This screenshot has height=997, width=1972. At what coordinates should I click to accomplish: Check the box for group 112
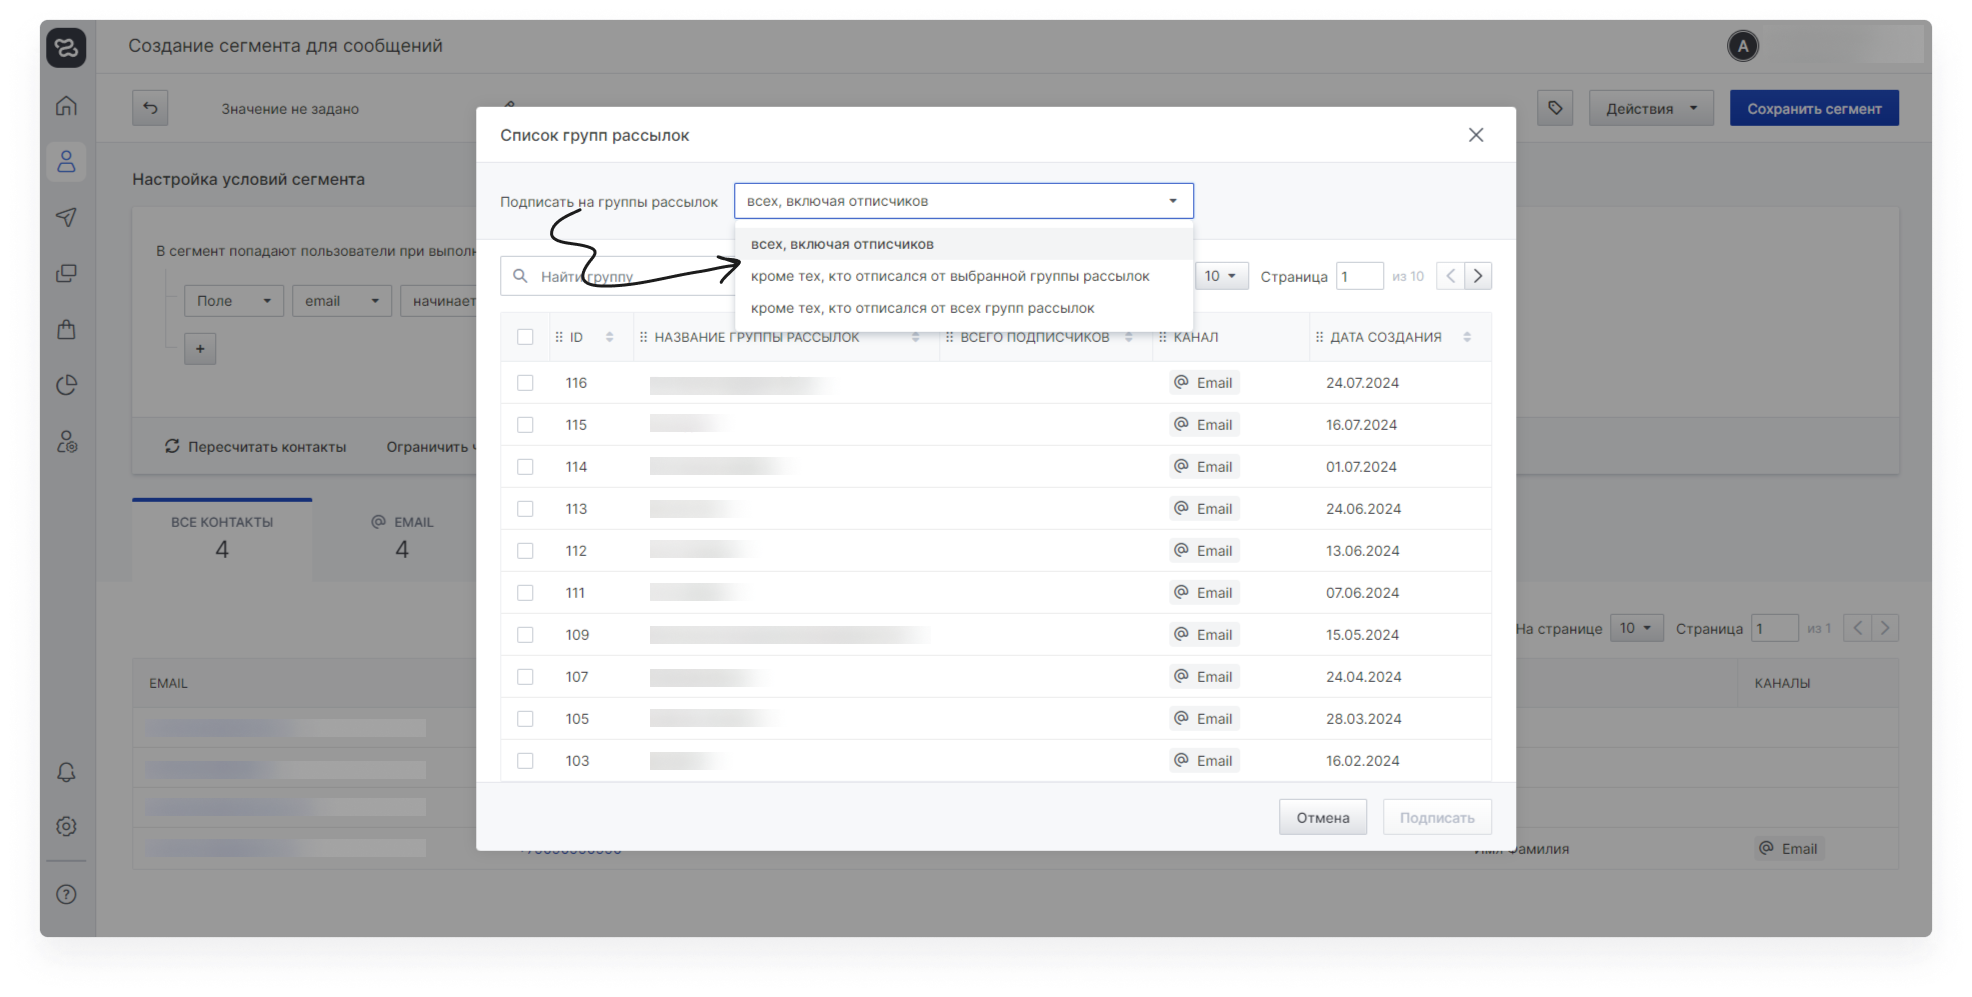525,551
